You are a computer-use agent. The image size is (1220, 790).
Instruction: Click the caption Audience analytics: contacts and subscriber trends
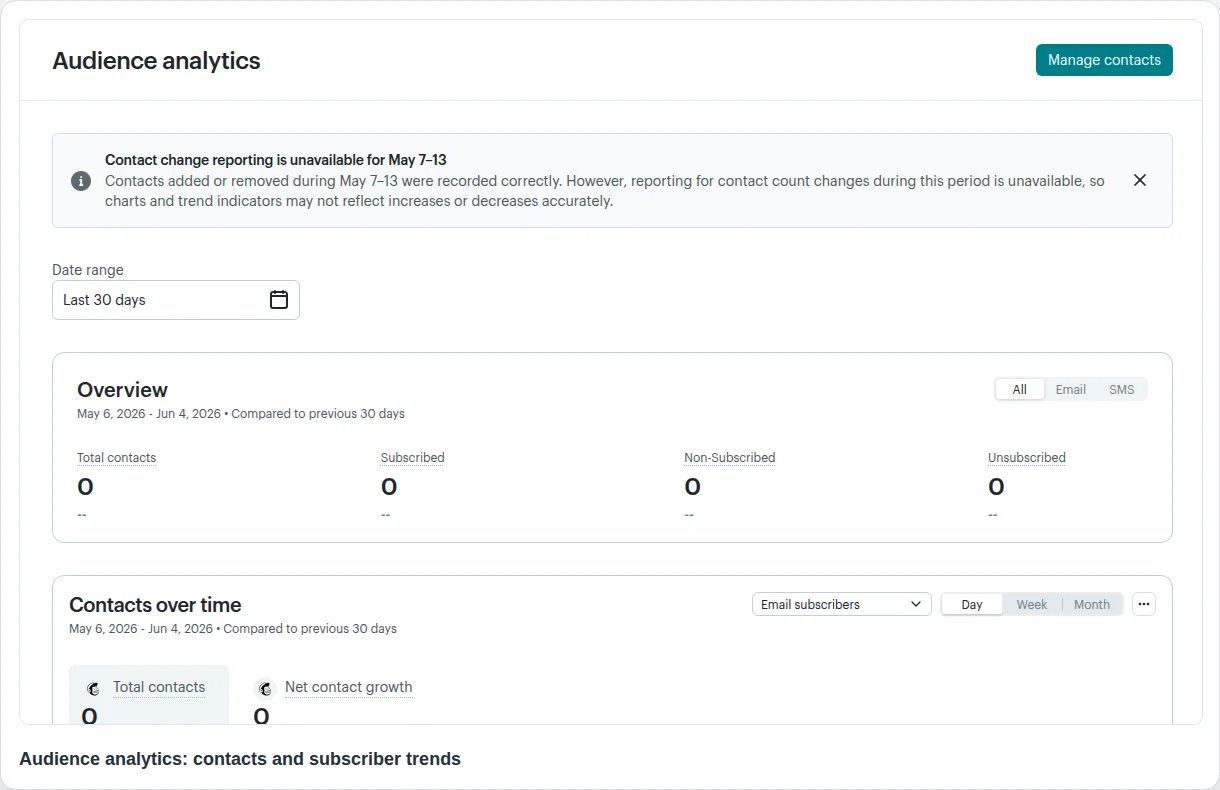click(x=240, y=759)
